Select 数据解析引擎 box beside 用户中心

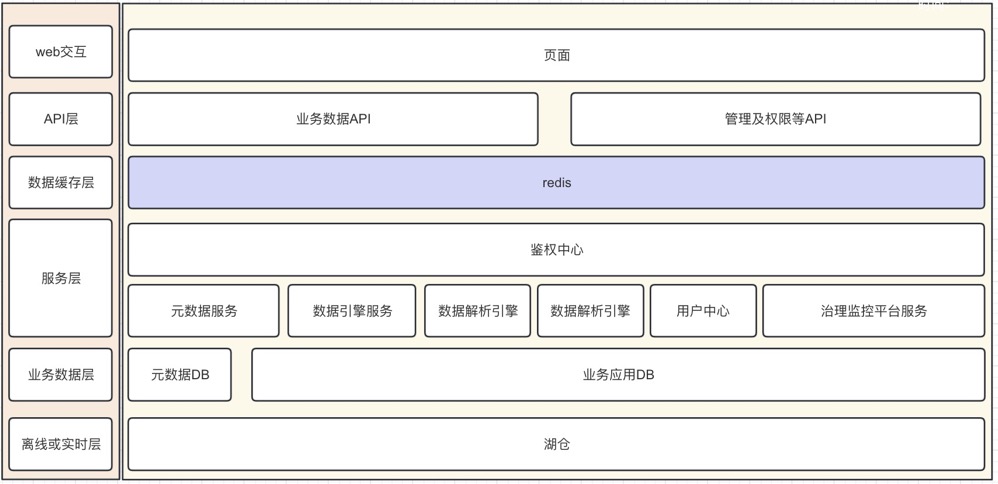pyautogui.click(x=590, y=311)
